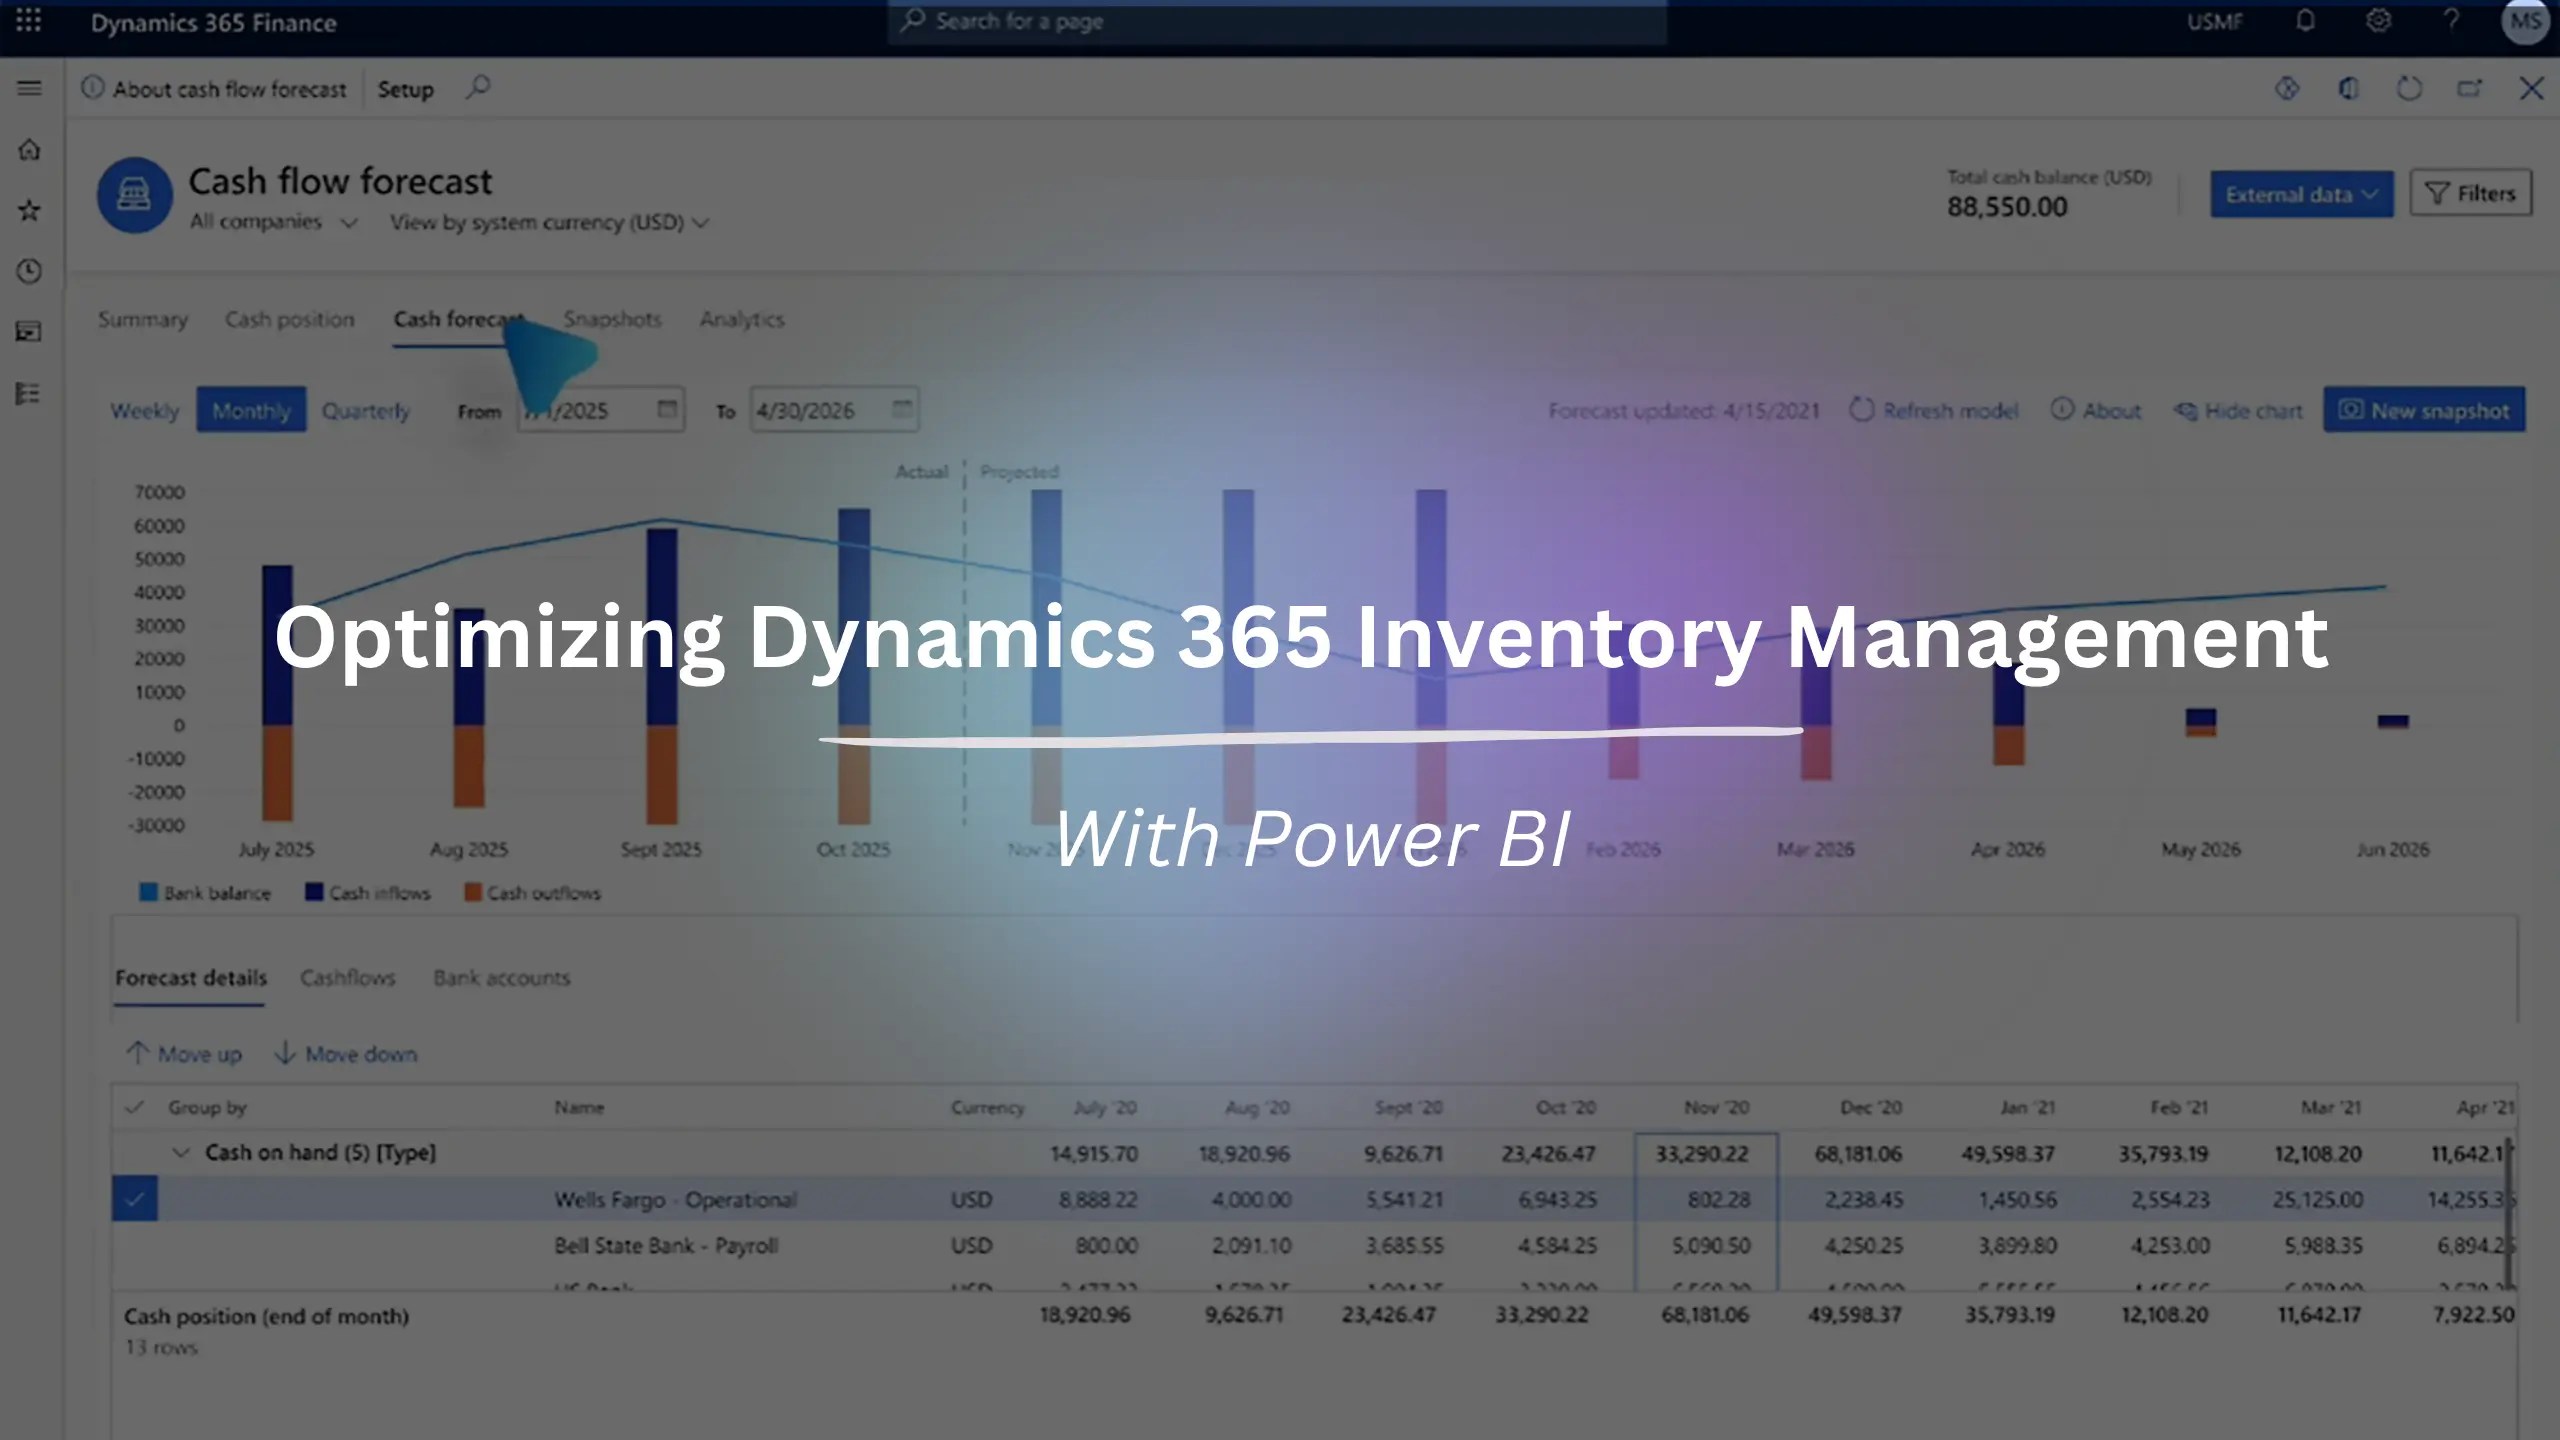2560x1440 pixels.
Task: Click the grid vertical scrollbar
Action: pyautogui.click(x=2508, y=1212)
